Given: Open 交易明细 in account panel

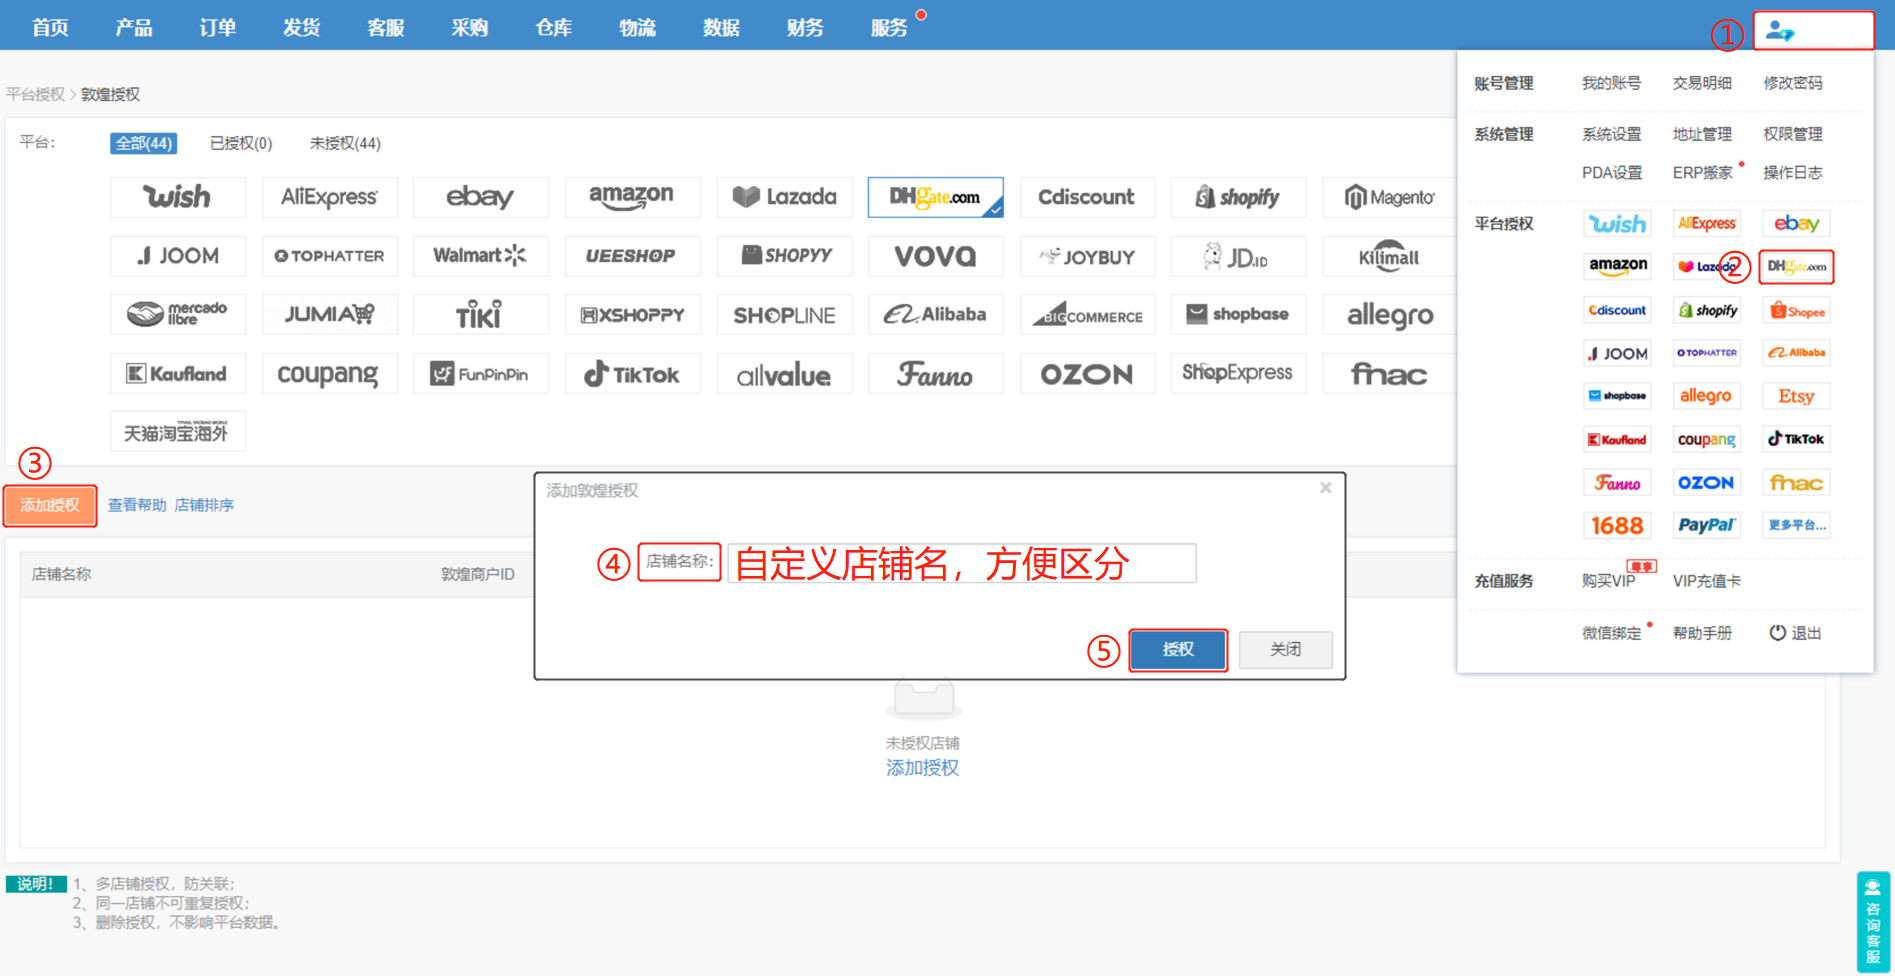Looking at the screenshot, I should (x=1702, y=83).
